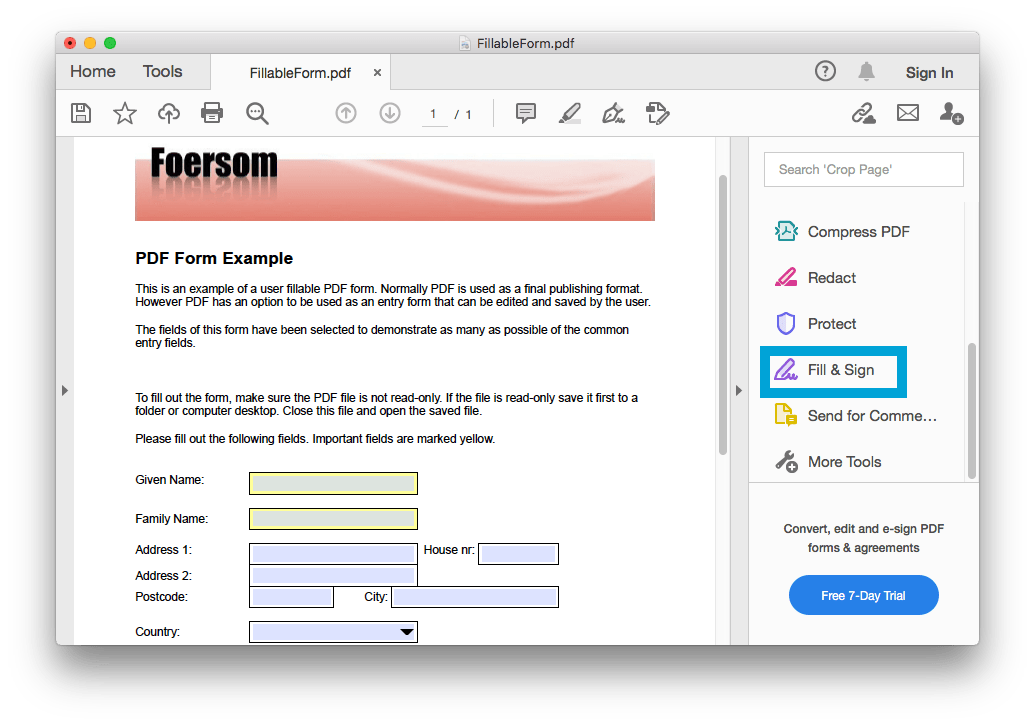Send document by email envelope icon

(x=908, y=113)
